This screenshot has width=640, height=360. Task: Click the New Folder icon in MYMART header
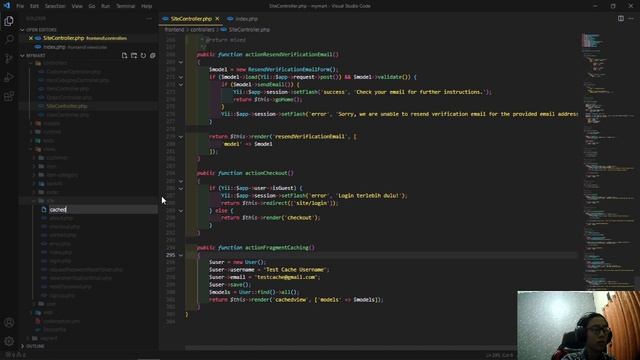[134, 56]
